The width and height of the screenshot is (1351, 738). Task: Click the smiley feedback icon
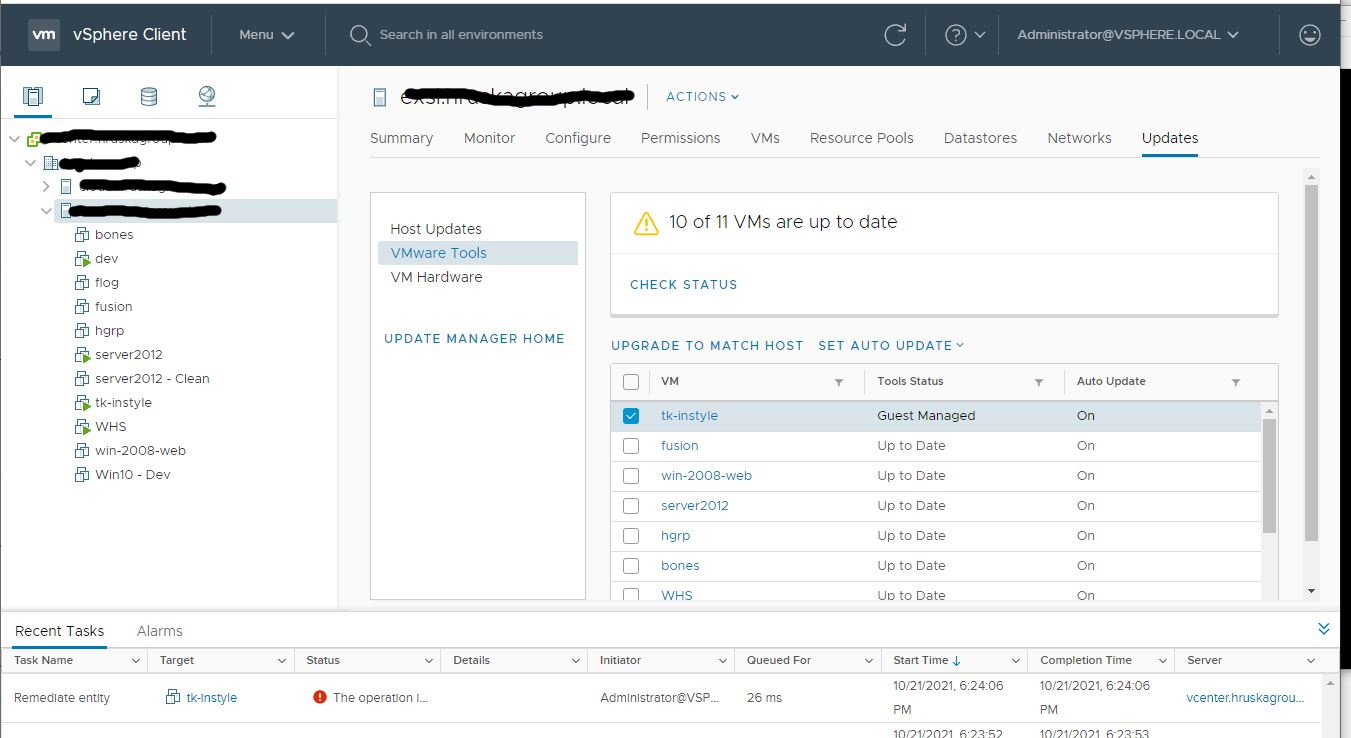point(1309,35)
